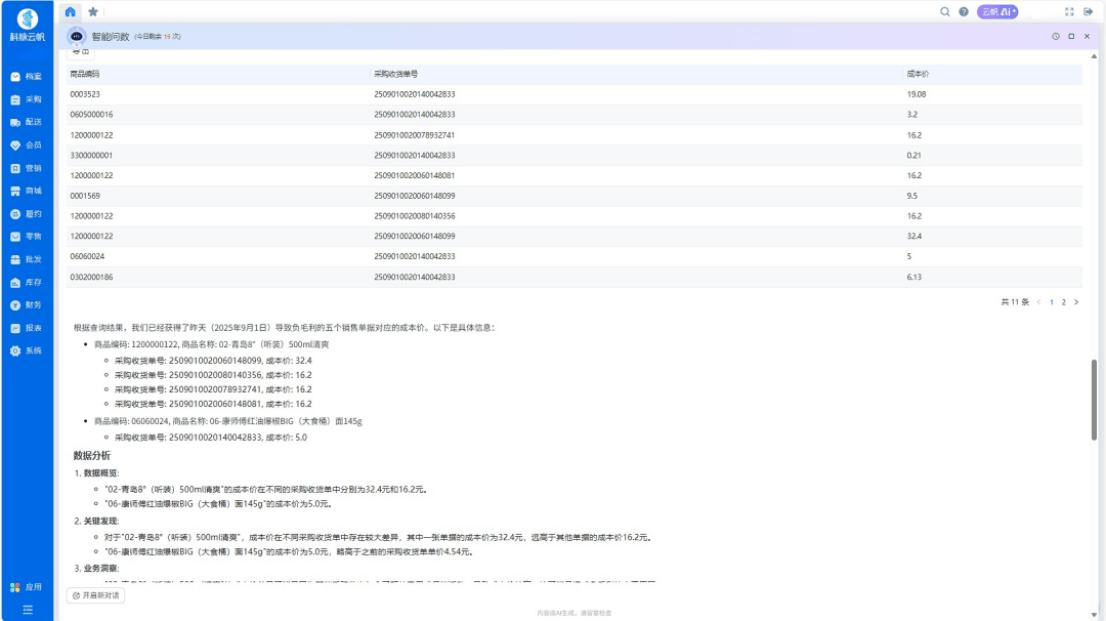Click the logout exit icon

point(1088,12)
